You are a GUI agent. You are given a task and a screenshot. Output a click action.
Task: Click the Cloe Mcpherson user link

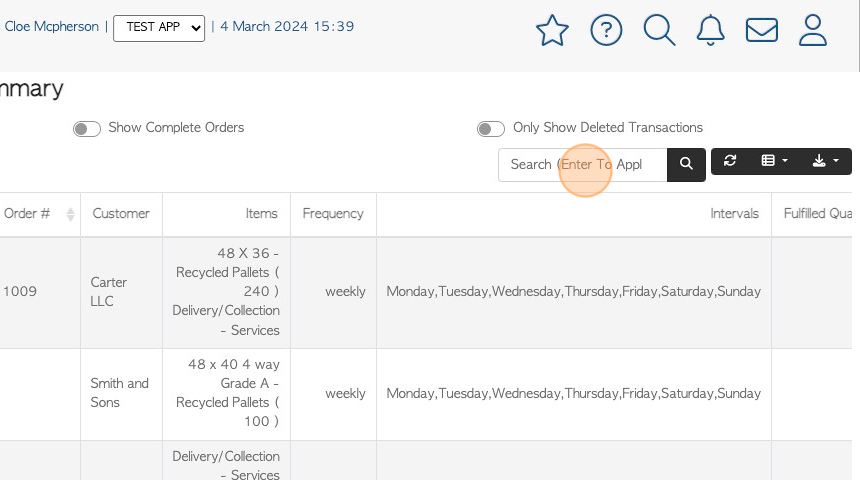(52, 26)
